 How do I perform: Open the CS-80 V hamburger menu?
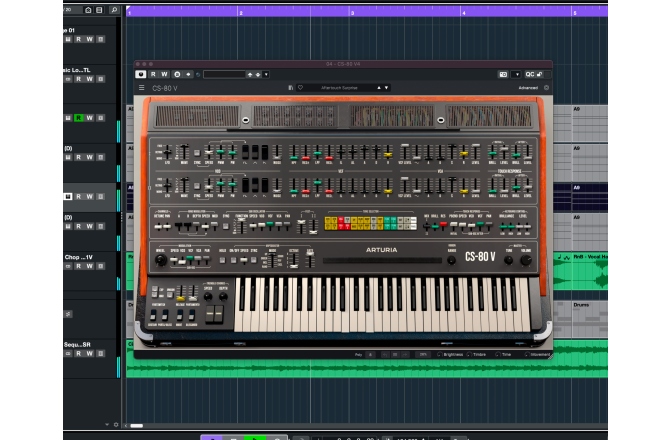pyautogui.click(x=141, y=88)
